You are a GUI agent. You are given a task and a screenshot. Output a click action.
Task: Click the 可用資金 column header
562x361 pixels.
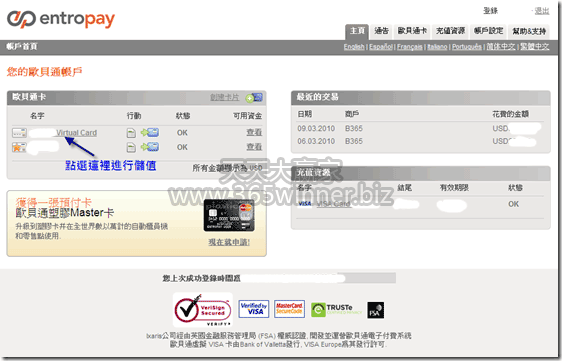[247, 116]
